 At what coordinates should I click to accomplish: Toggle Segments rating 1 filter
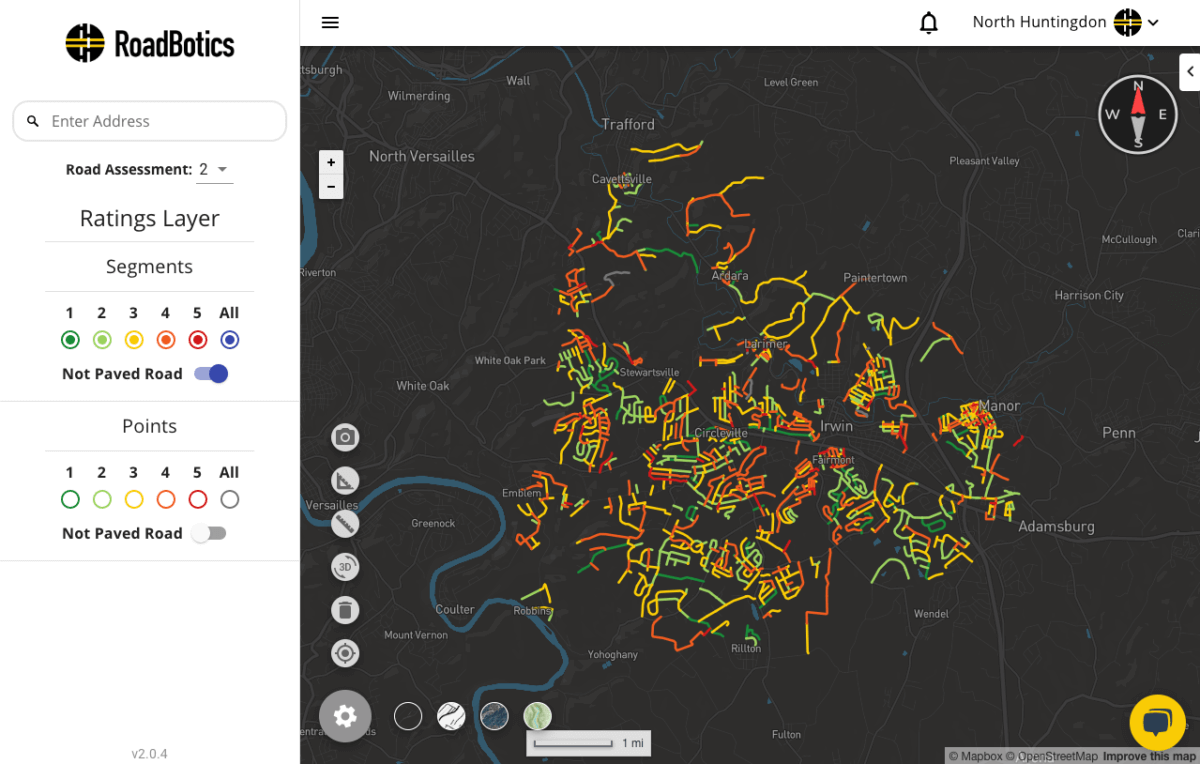[70, 340]
